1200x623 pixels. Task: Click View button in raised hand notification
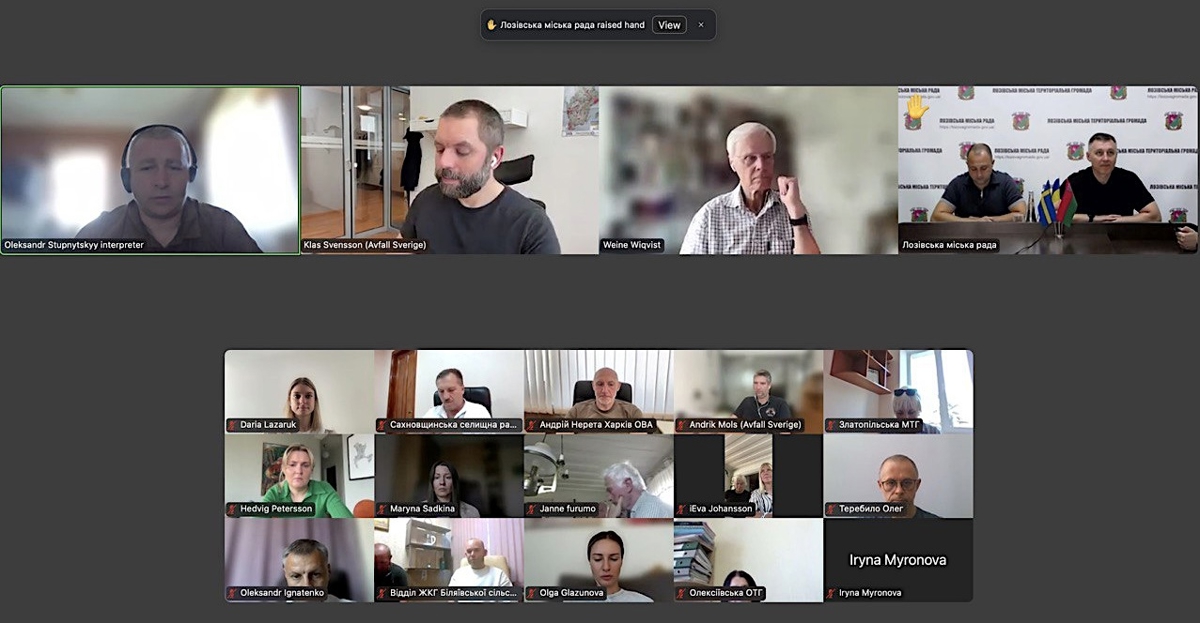(669, 25)
